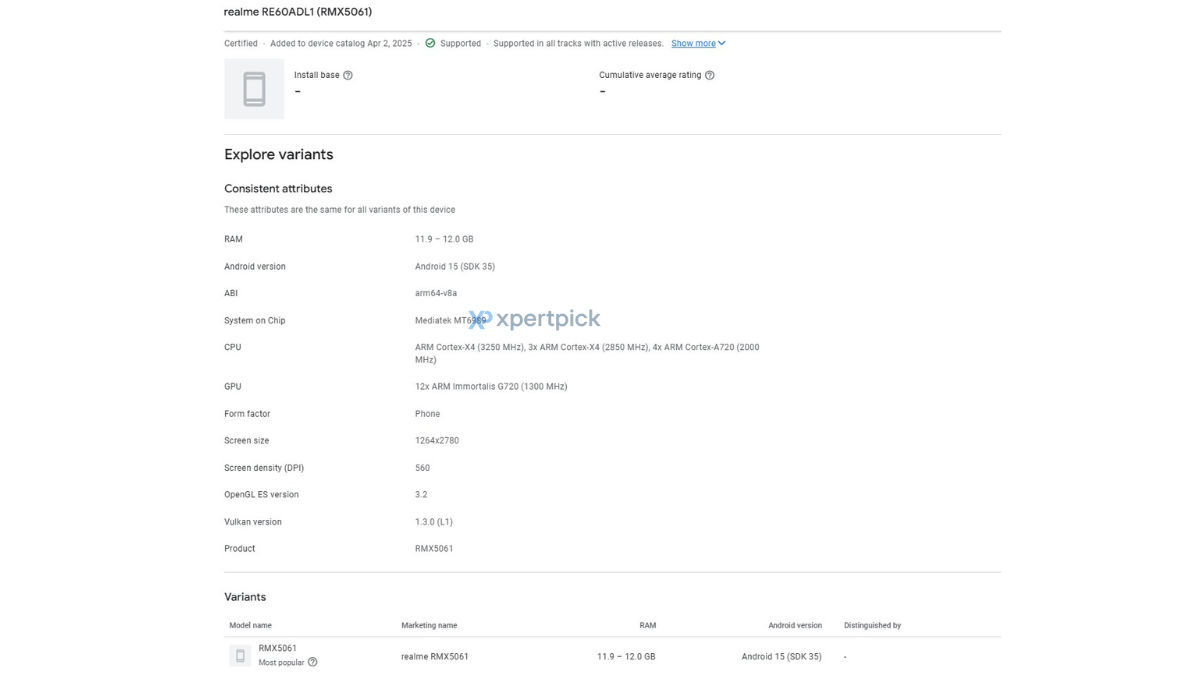Viewport: 1200px width, 680px height.
Task: Click the Distinguished by column header
Action: (x=872, y=625)
